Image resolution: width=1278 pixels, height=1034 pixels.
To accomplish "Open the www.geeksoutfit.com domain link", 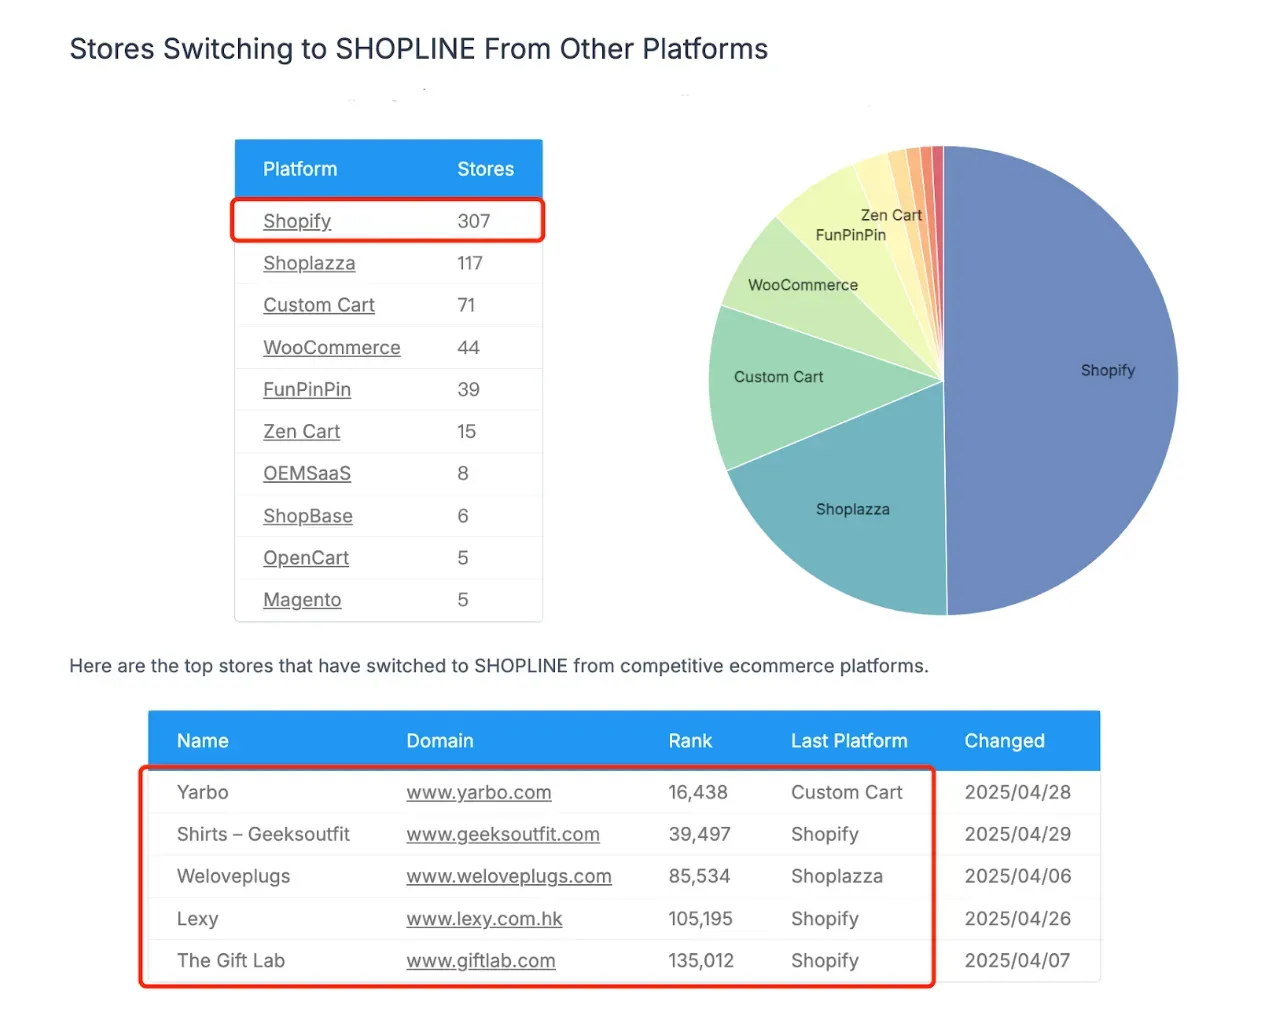I will [502, 834].
